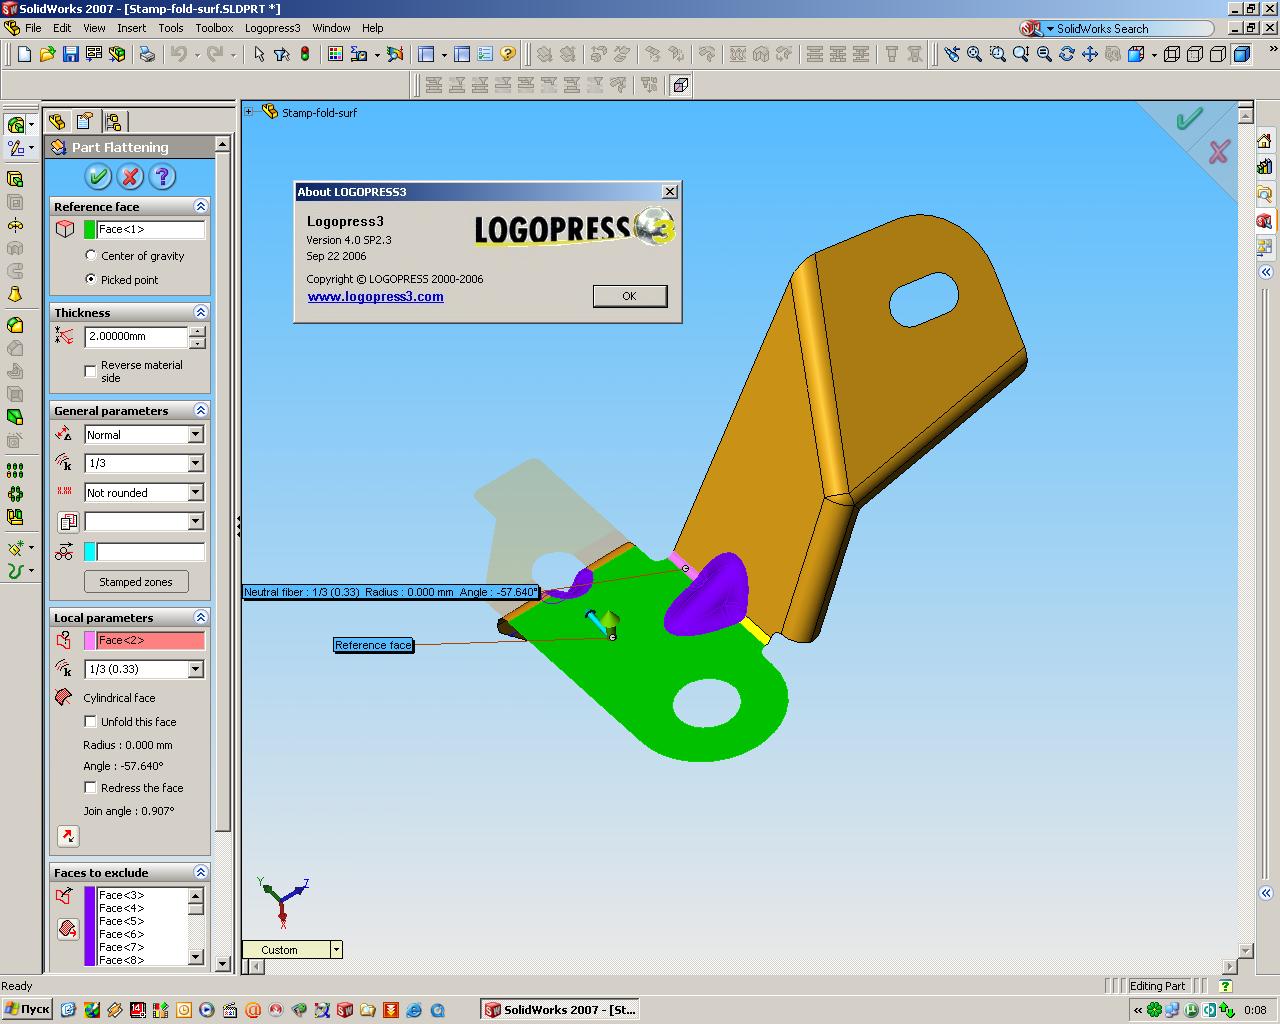
Task: Select the Picked point radio button
Action: (x=91, y=280)
